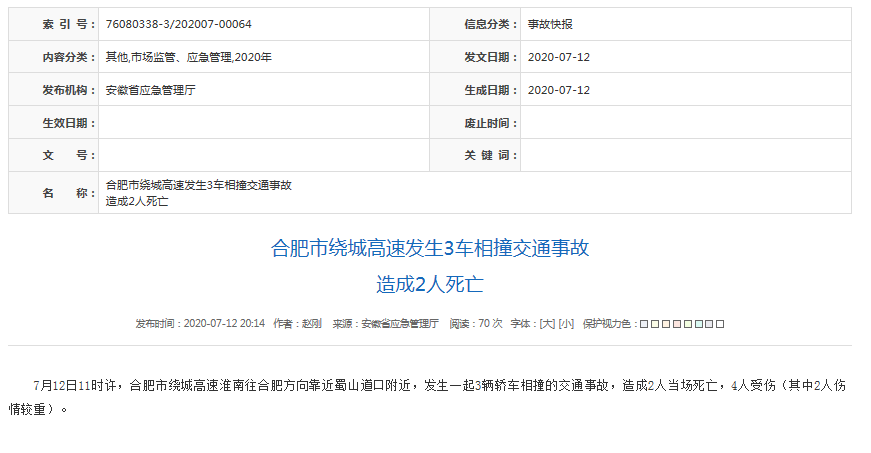Click the 关键词 label
871x453 pixels.
coord(490,155)
